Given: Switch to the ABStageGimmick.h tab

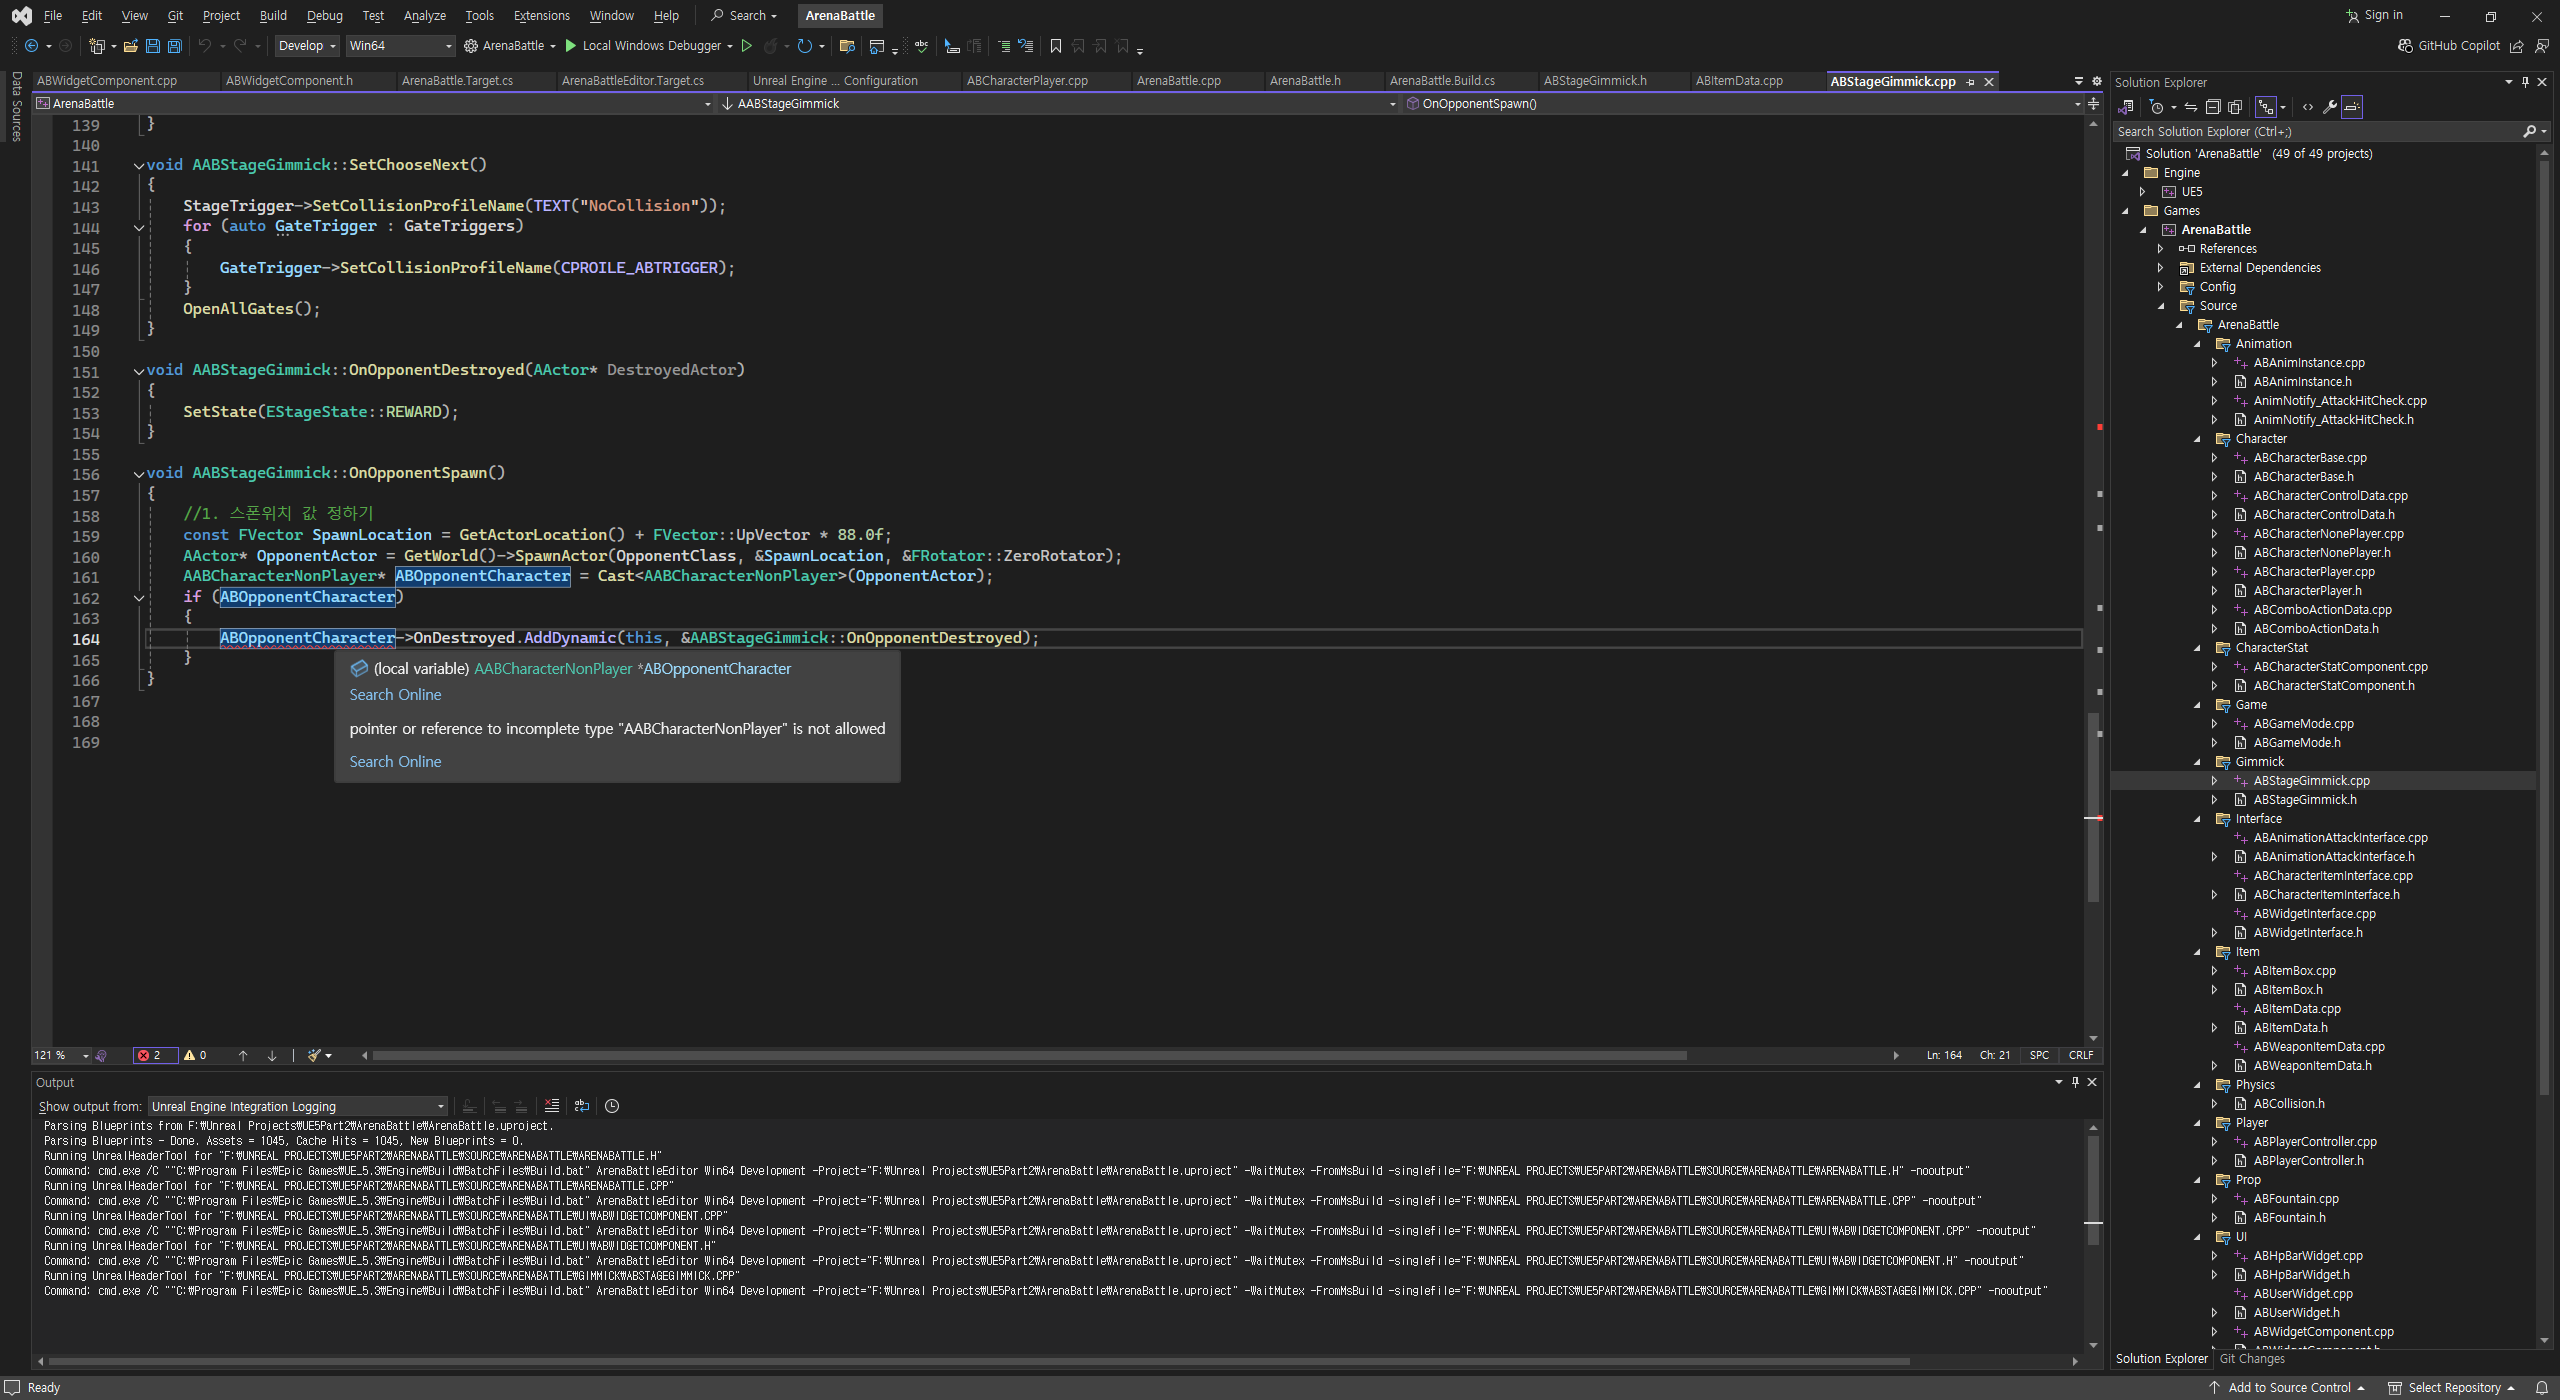Looking at the screenshot, I should [1595, 81].
